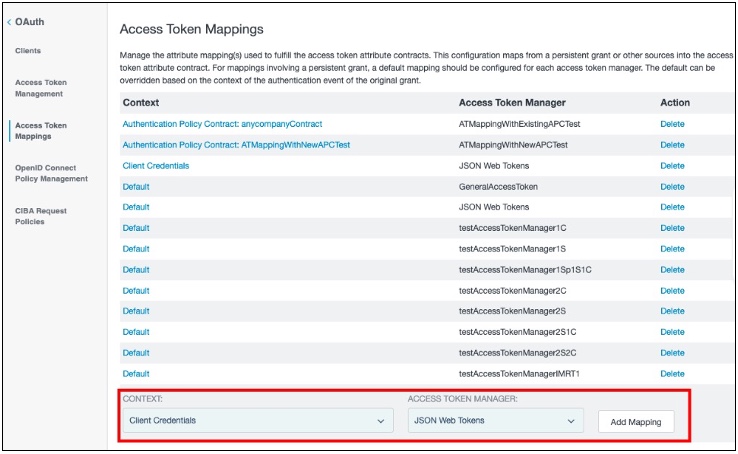
Task: Expand the Context dropdown
Action: click(257, 421)
